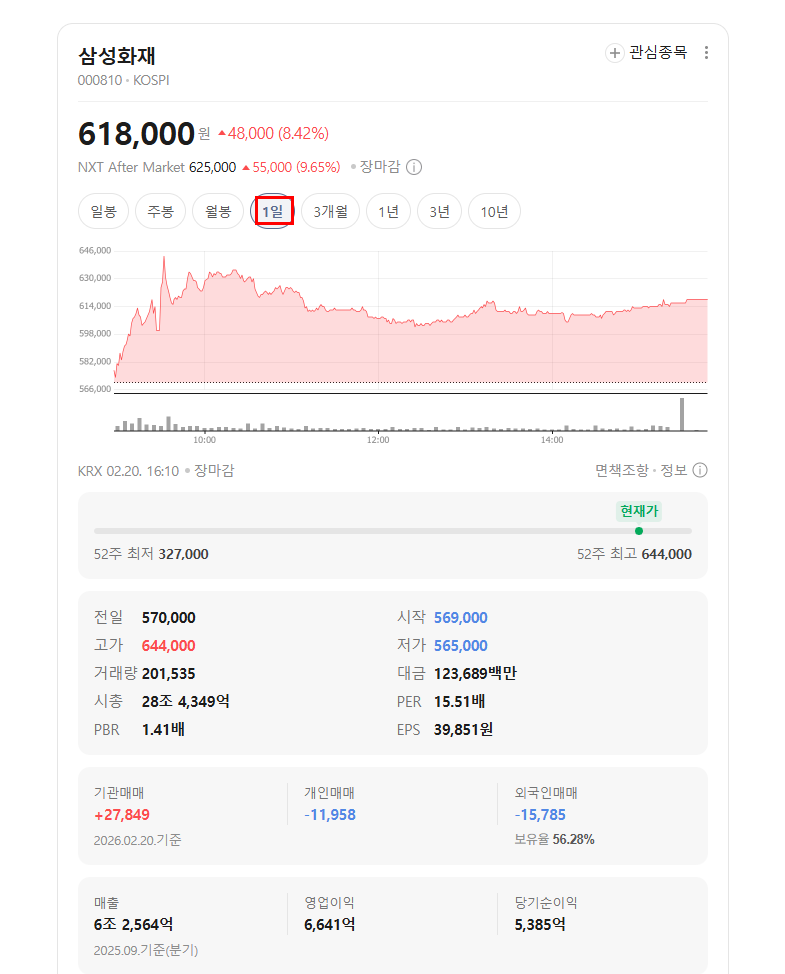Select the 일봉 chart tab

pos(103,211)
